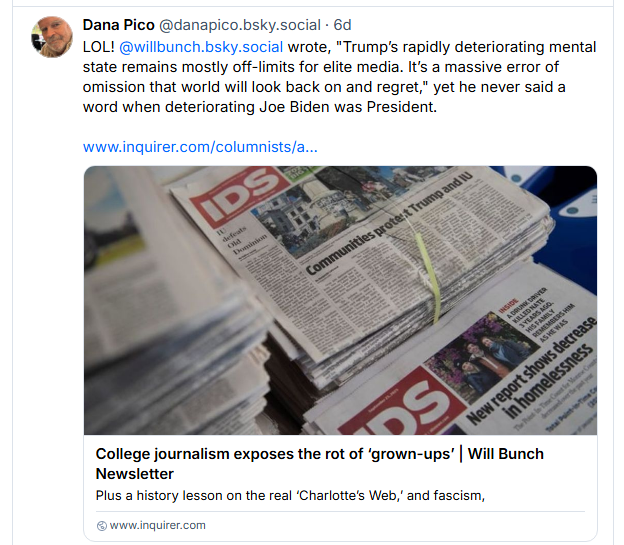
Task: Click the 'Will Bunch Newsletter' title line
Action: [x=135, y=473]
